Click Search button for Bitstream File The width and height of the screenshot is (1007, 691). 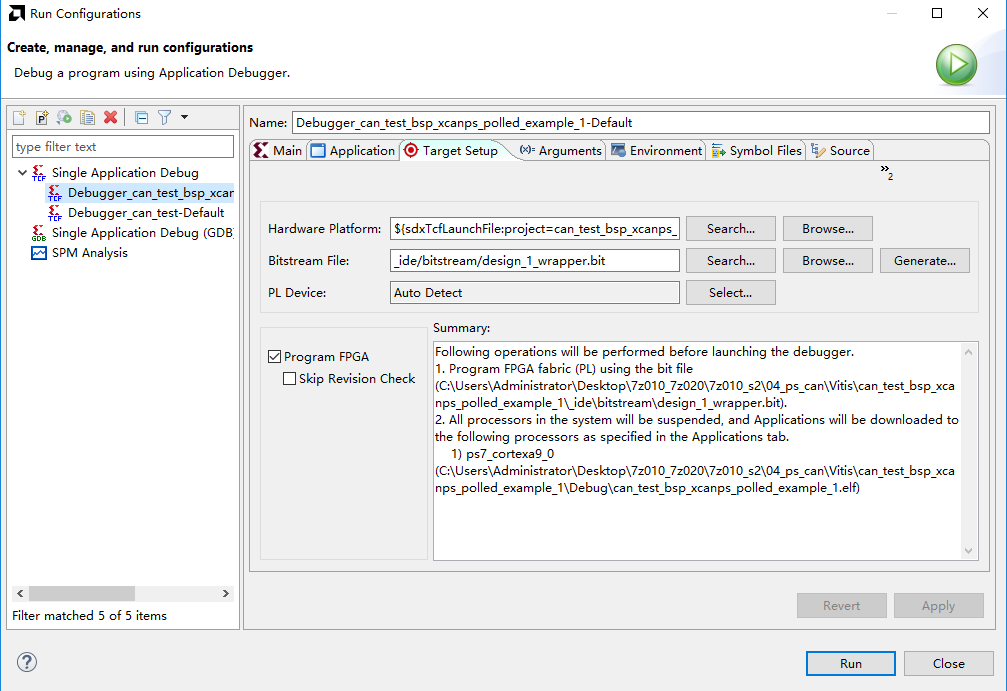point(730,261)
